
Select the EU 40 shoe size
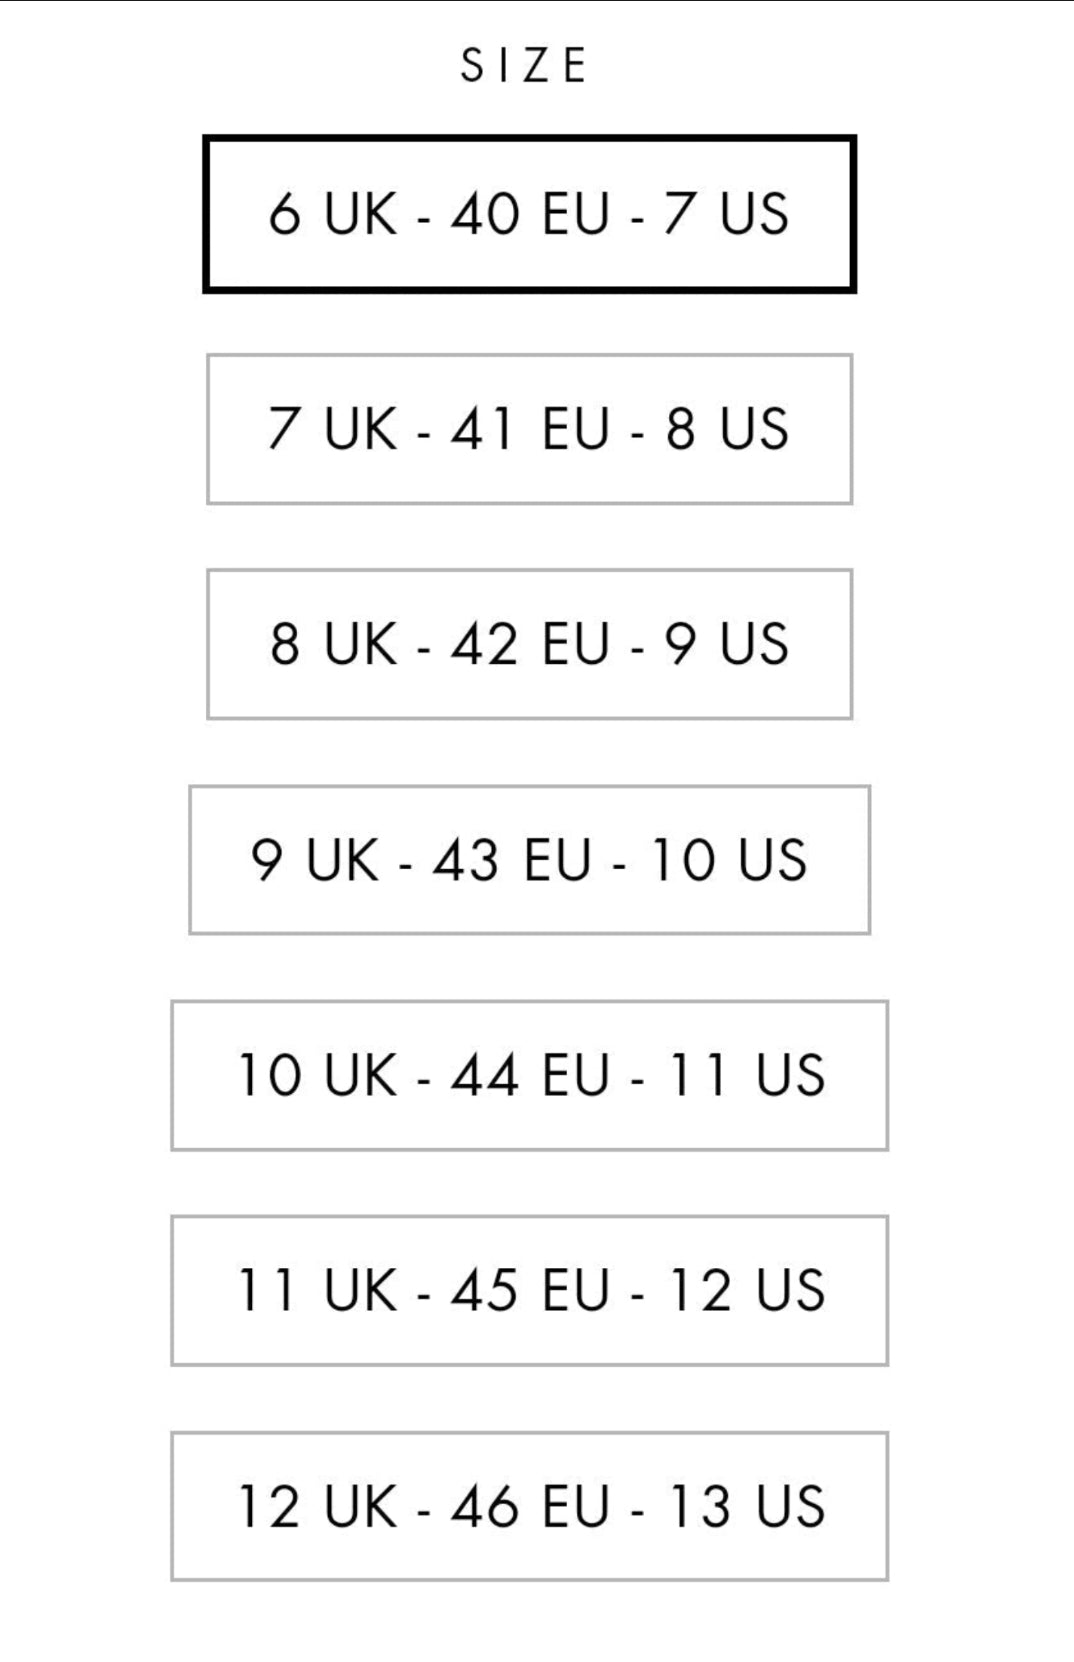coord(529,214)
